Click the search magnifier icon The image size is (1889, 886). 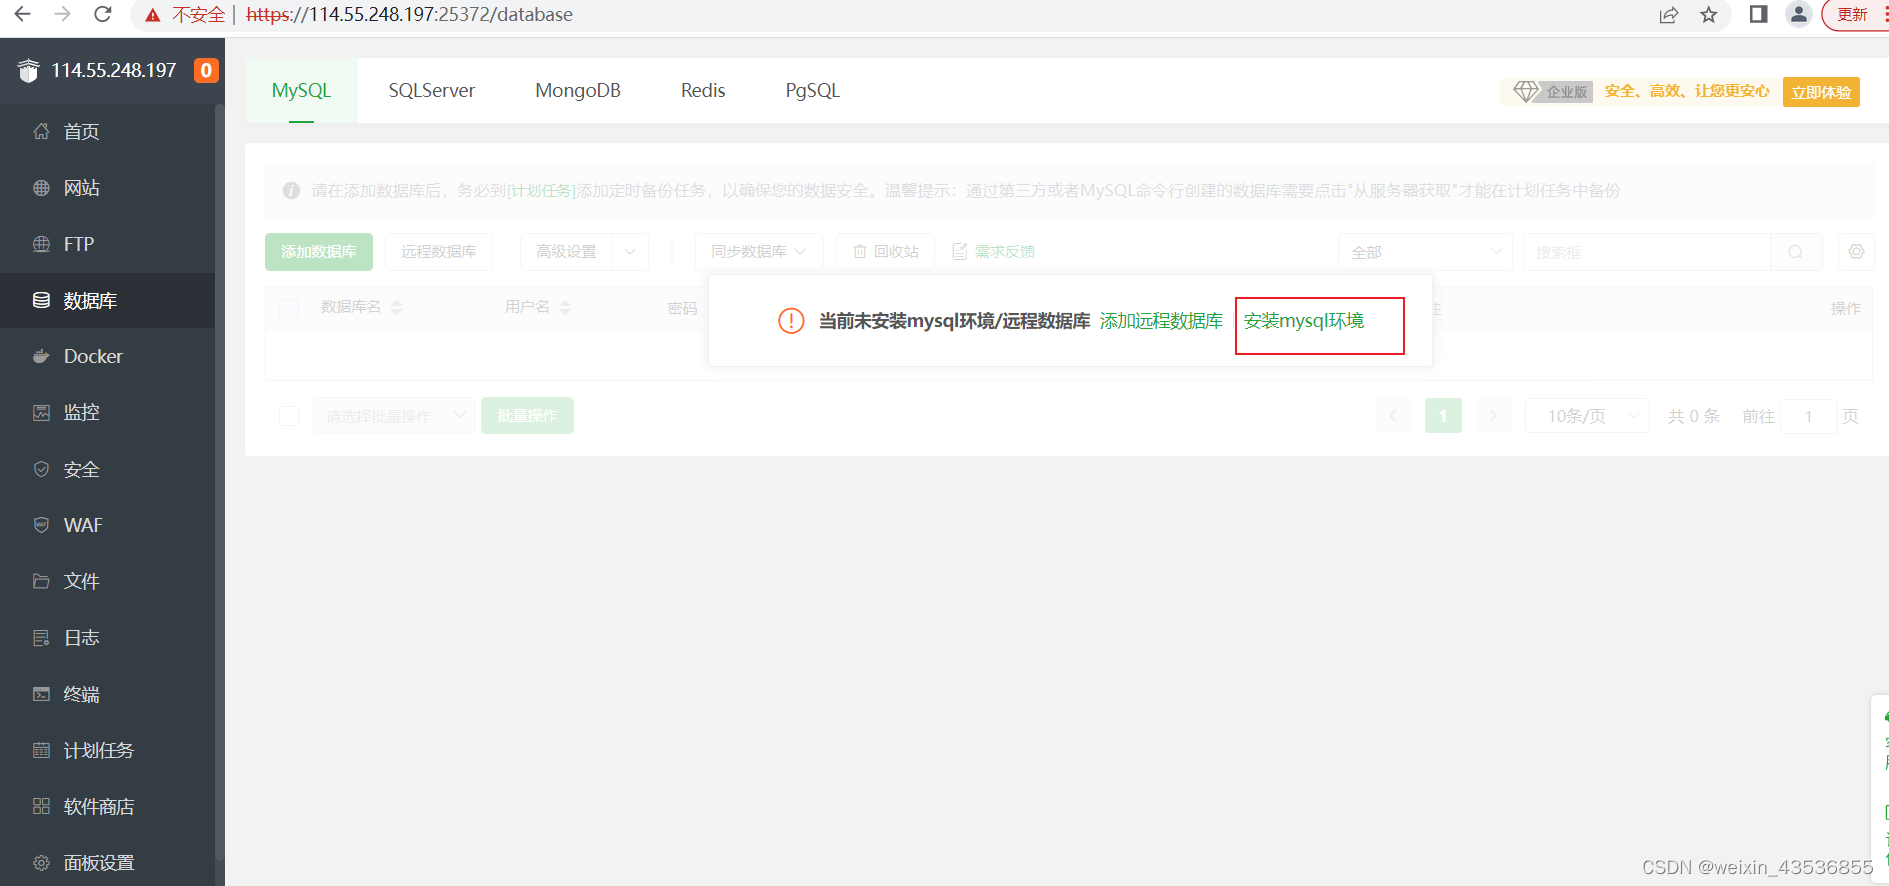[x=1796, y=252]
